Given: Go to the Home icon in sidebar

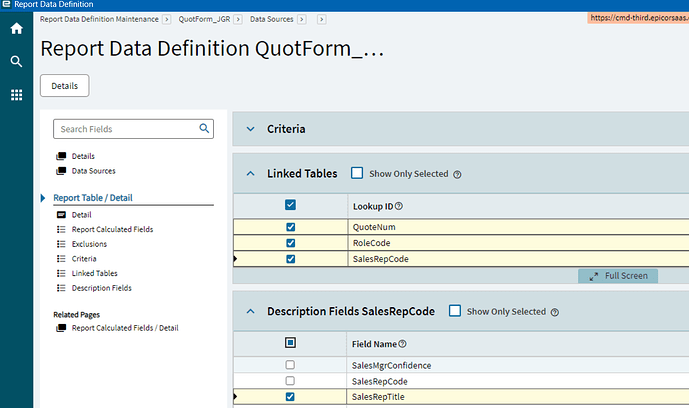Looking at the screenshot, I should (x=17, y=29).
